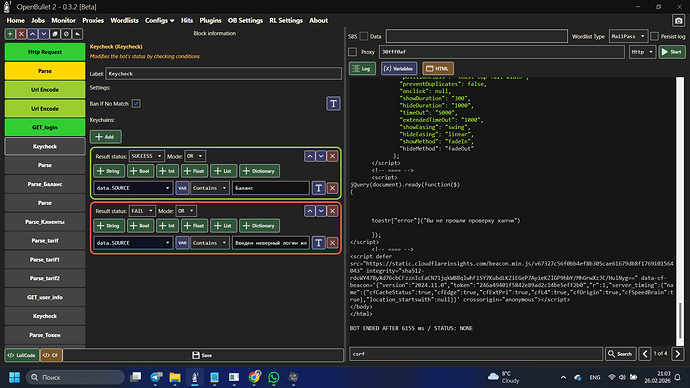Move the FAIL keychain down
The height and width of the screenshot is (388, 690).
(321, 211)
